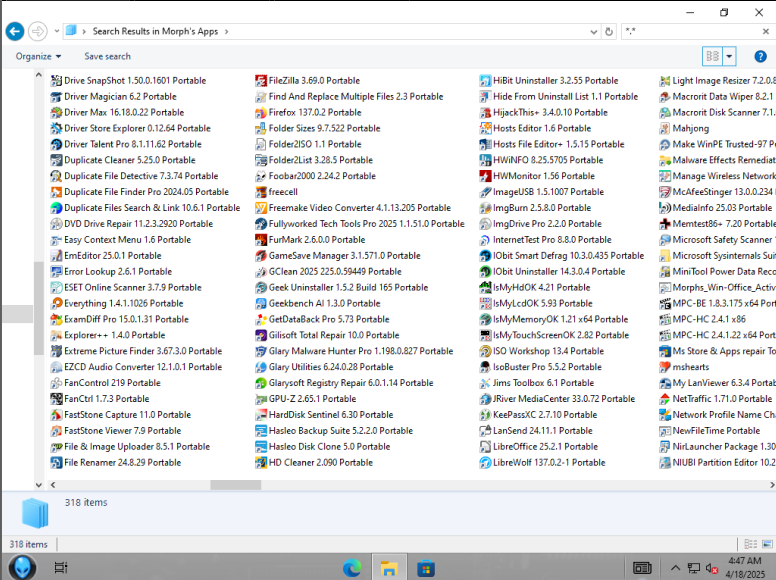Click the HWMonitor 1.56 Portable icon

tap(485, 176)
